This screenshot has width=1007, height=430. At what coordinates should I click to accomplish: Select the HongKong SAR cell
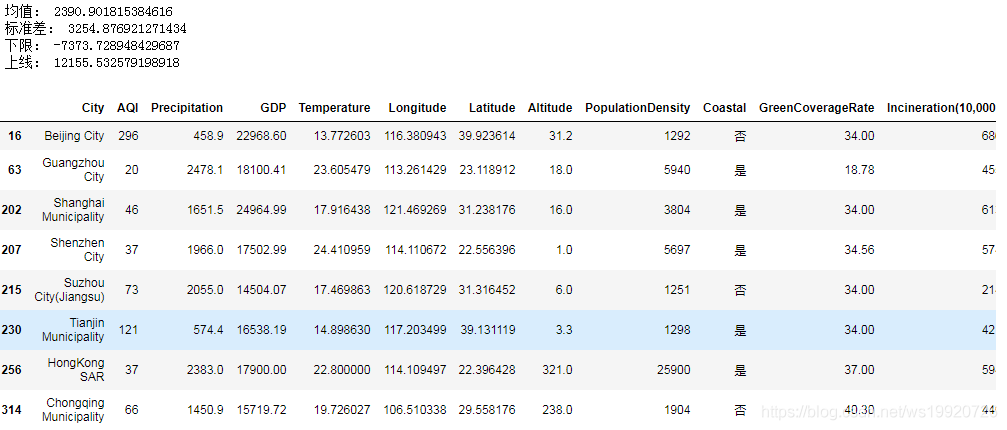point(76,370)
